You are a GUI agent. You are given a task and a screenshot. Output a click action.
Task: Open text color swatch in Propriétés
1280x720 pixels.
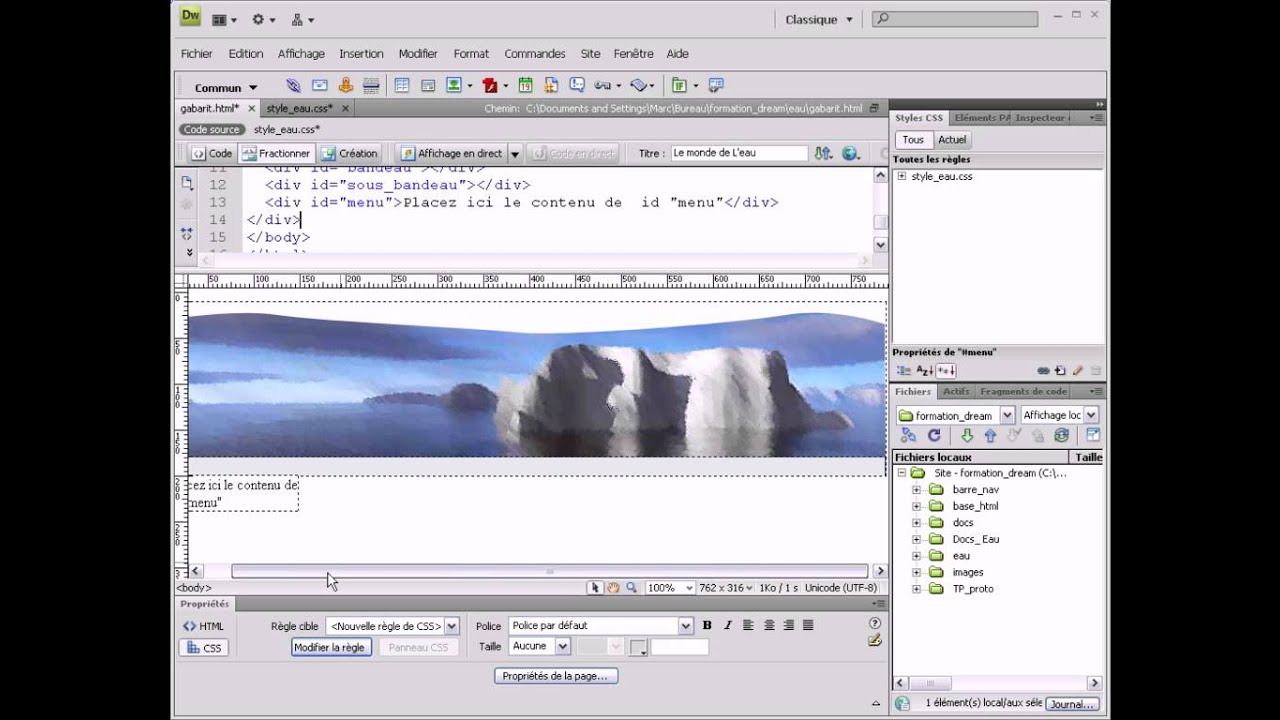[x=639, y=648]
